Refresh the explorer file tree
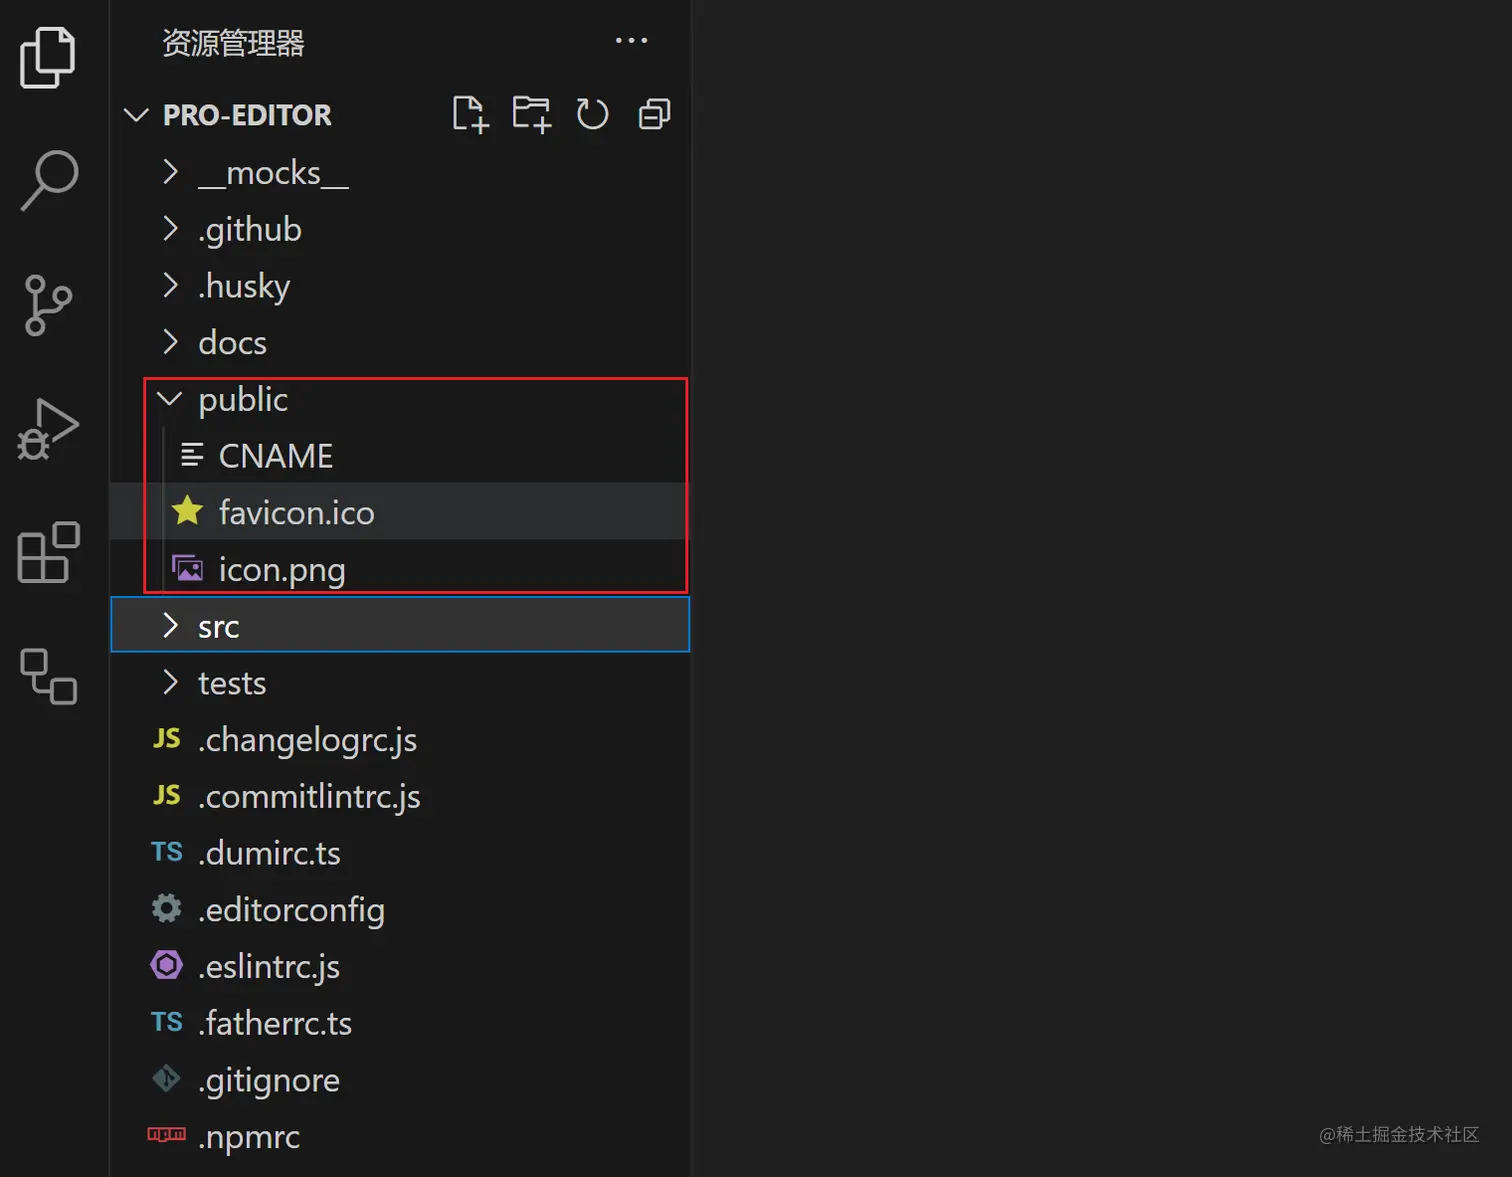 coord(592,114)
